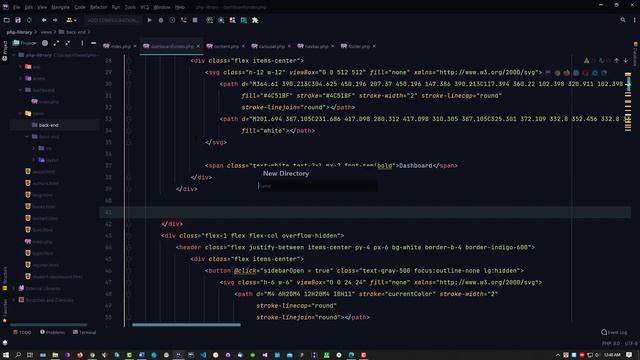The height and width of the screenshot is (360, 640).
Task: Click the Stop square icon
Action: pyautogui.click(x=195, y=20)
